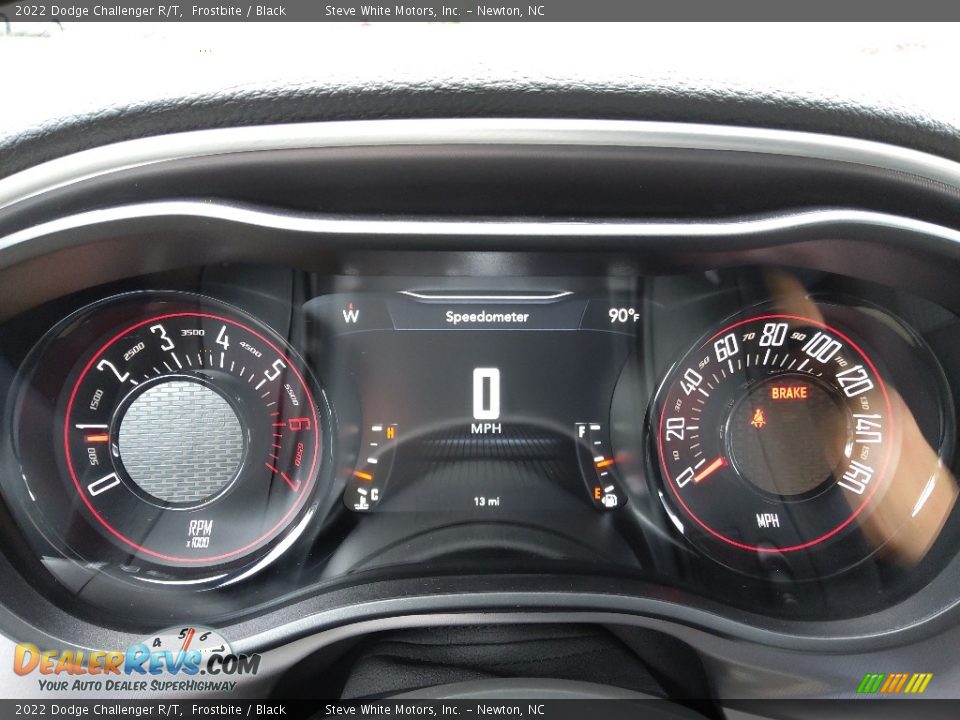The image size is (960, 720).
Task: Click the temperature gauge orange marker
Action: [x=363, y=475]
